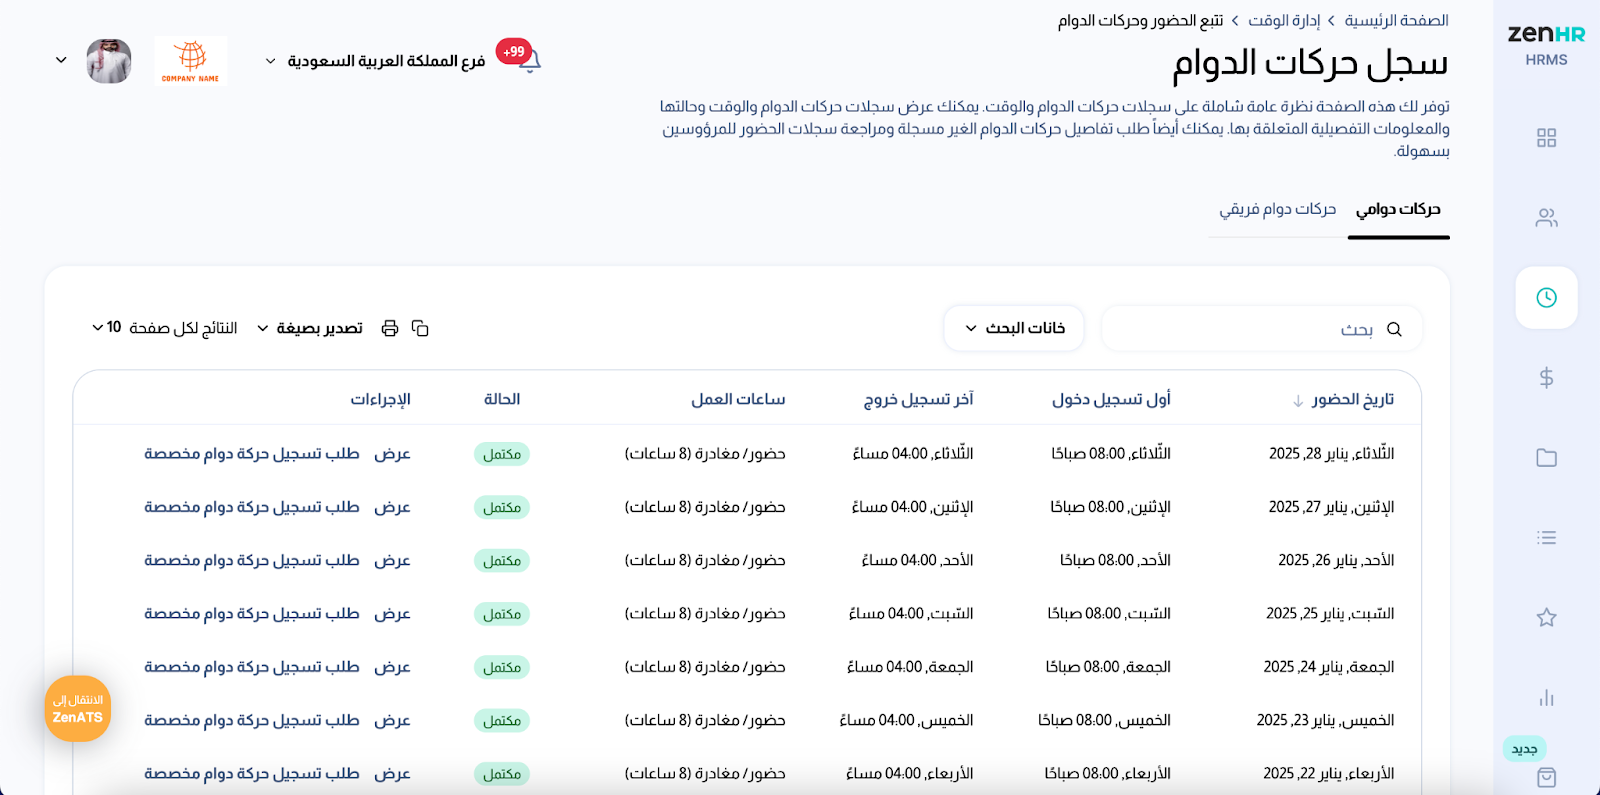Click date cell الإثنين، يناير 27, 2025

coord(1331,507)
